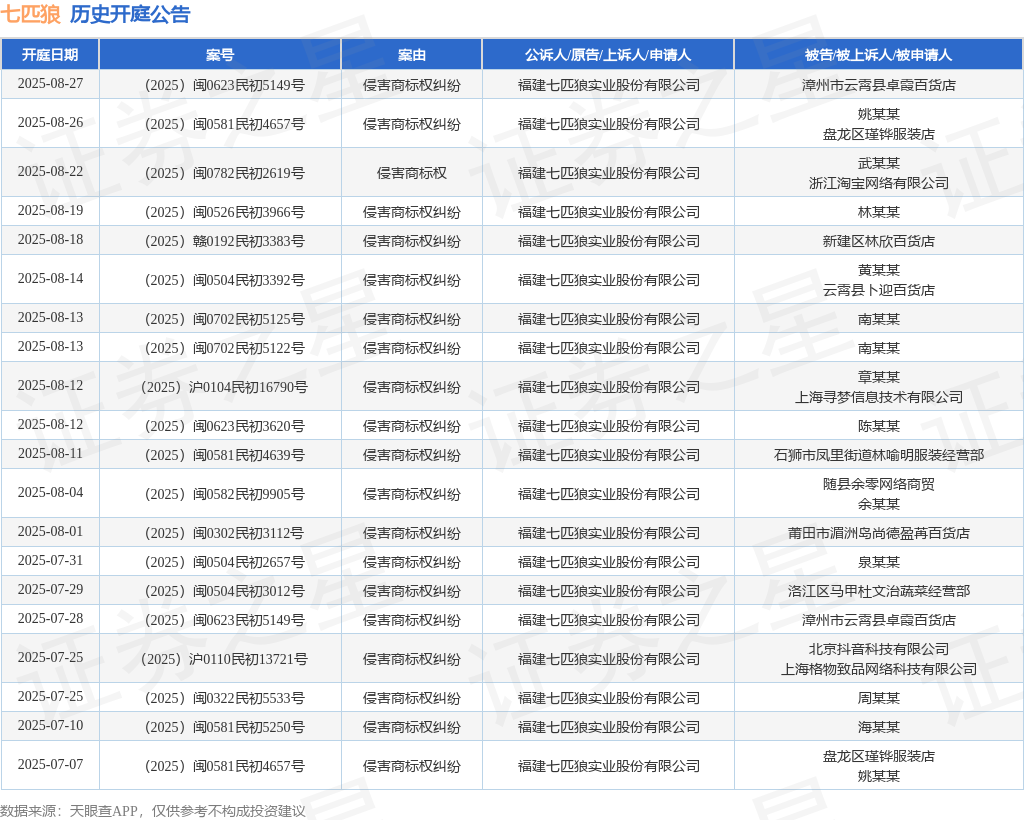Click defendant 陈某某
The width and height of the screenshot is (1024, 820).
[878, 426]
